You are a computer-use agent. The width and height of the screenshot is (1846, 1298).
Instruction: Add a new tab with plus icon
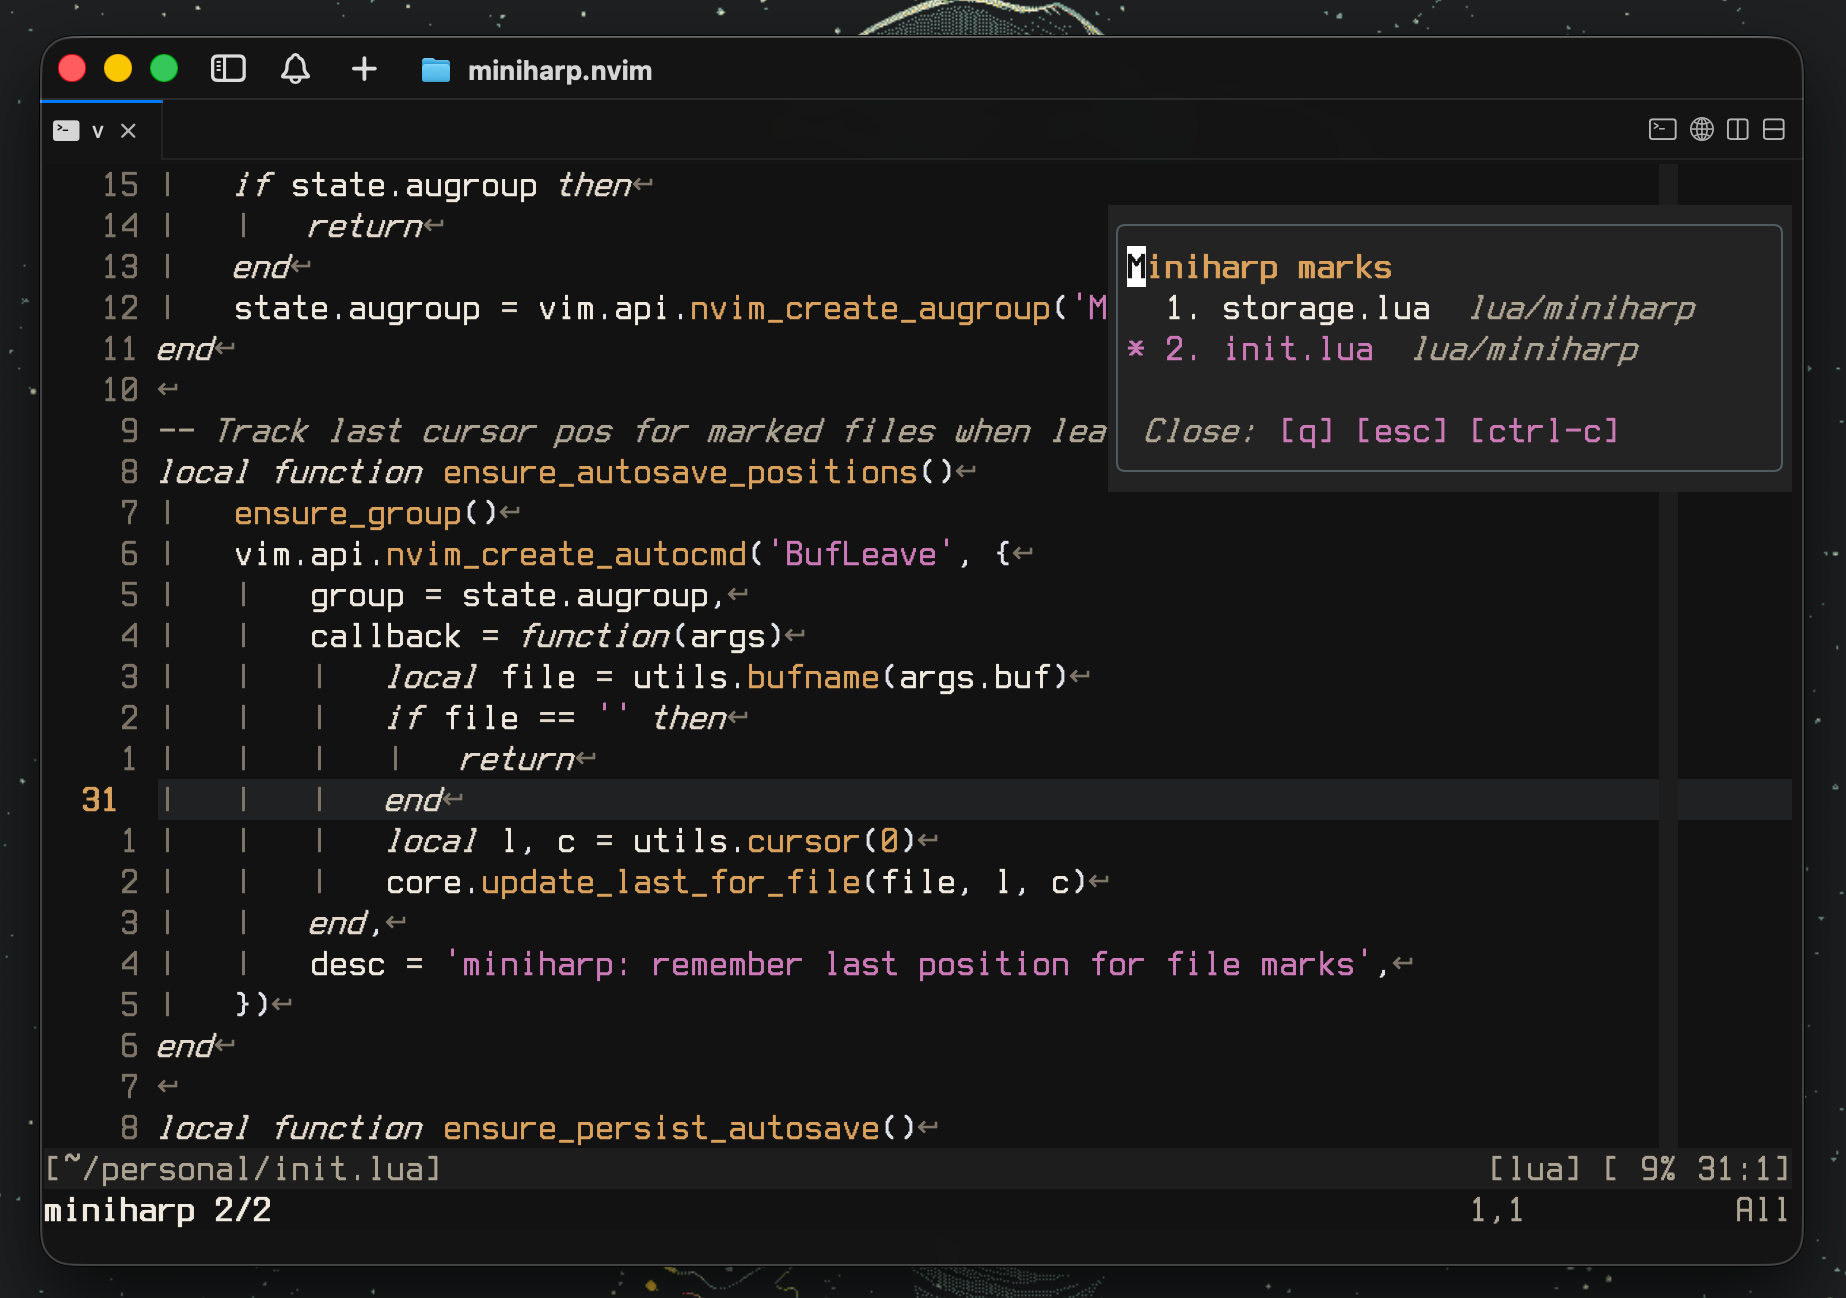364,69
